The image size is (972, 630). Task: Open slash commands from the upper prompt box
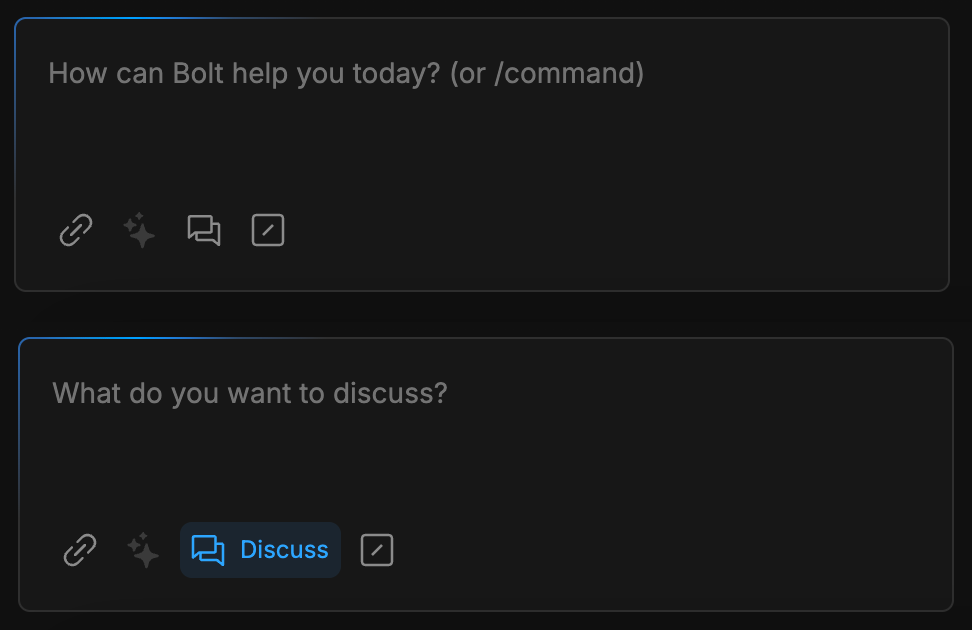pos(268,231)
